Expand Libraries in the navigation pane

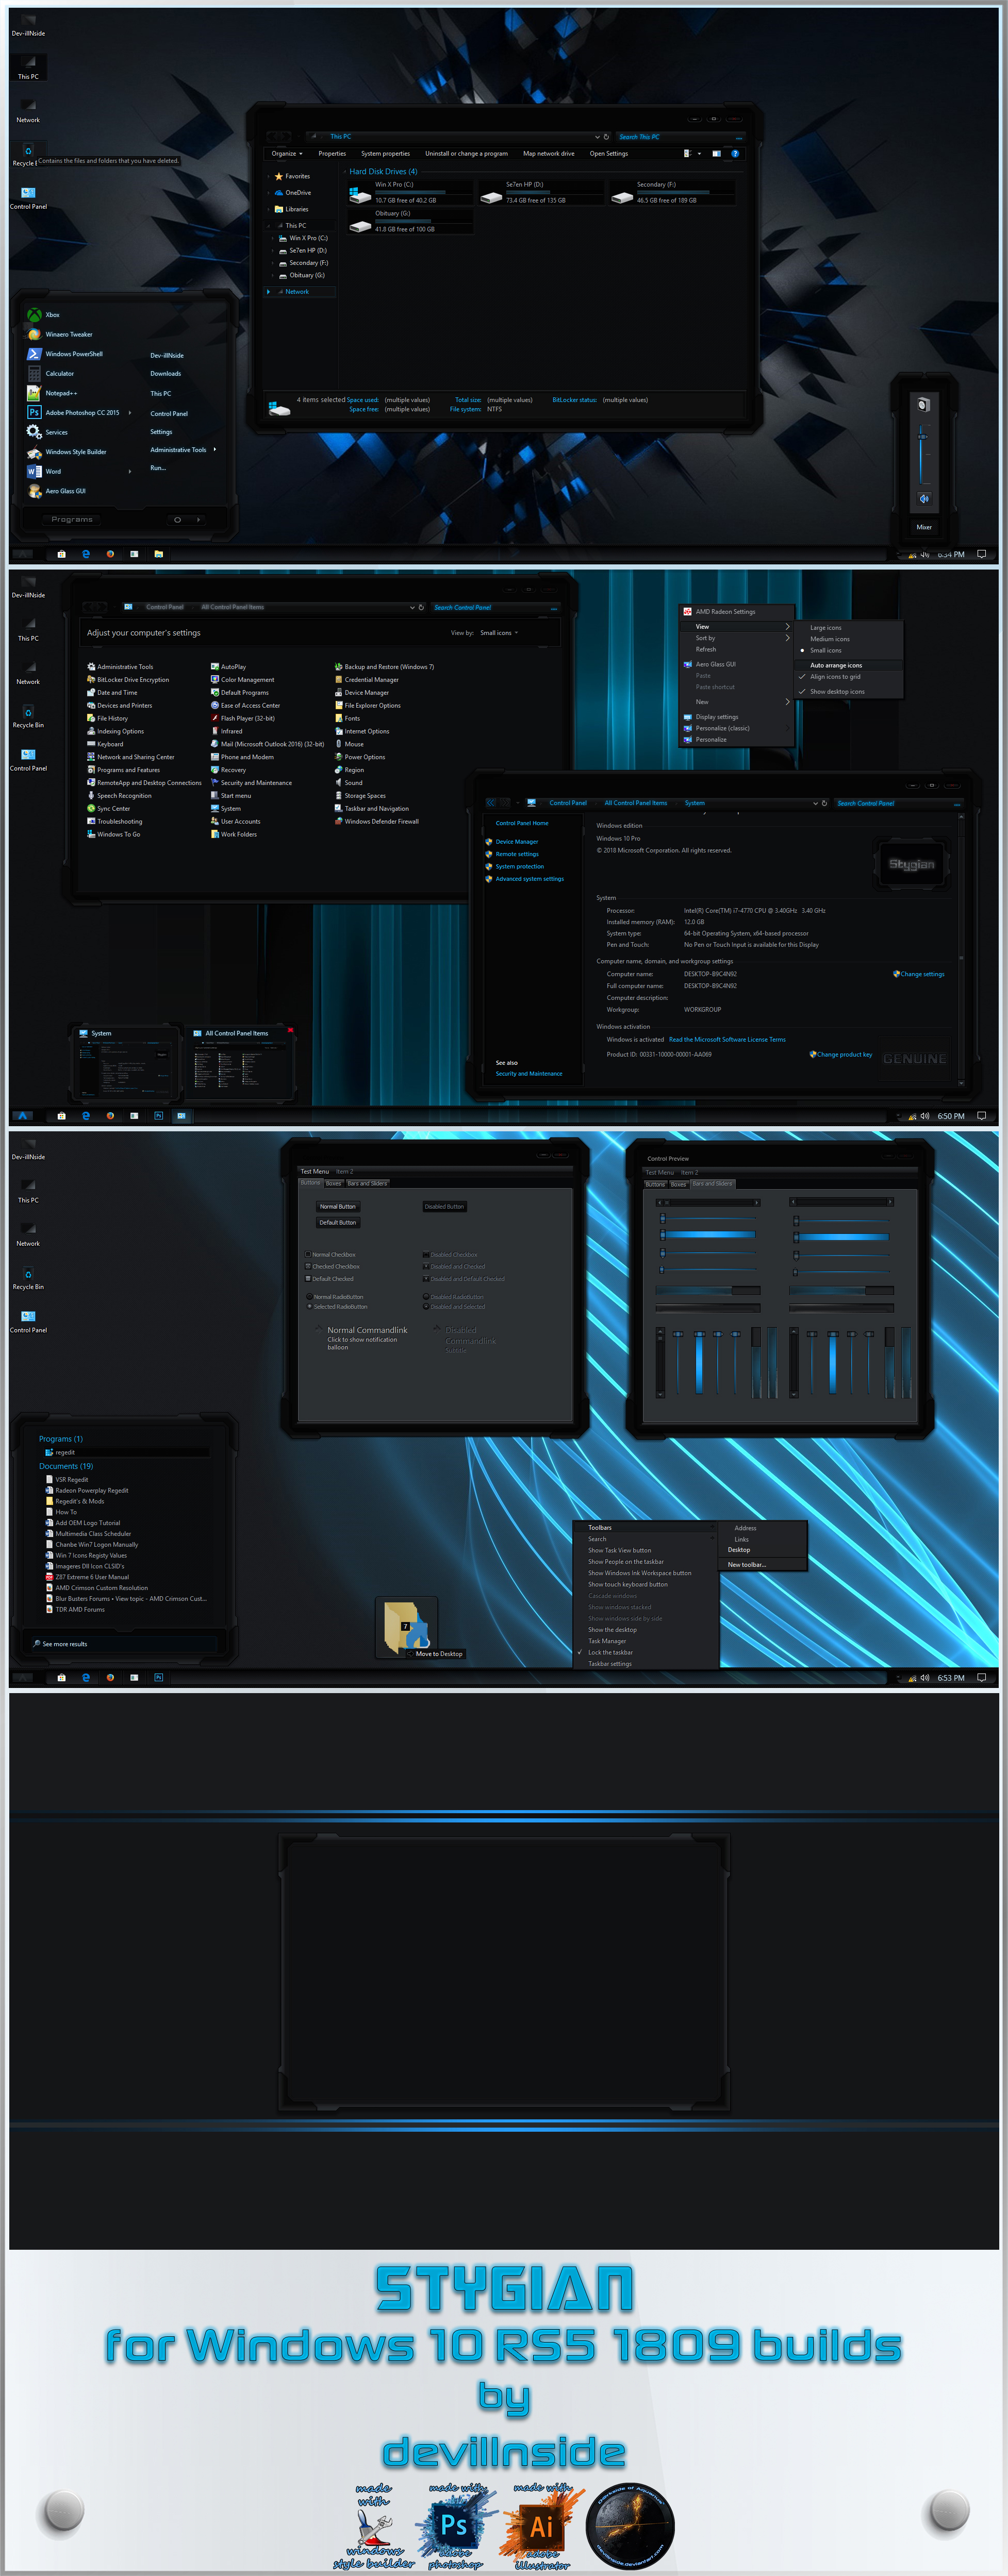click(270, 209)
